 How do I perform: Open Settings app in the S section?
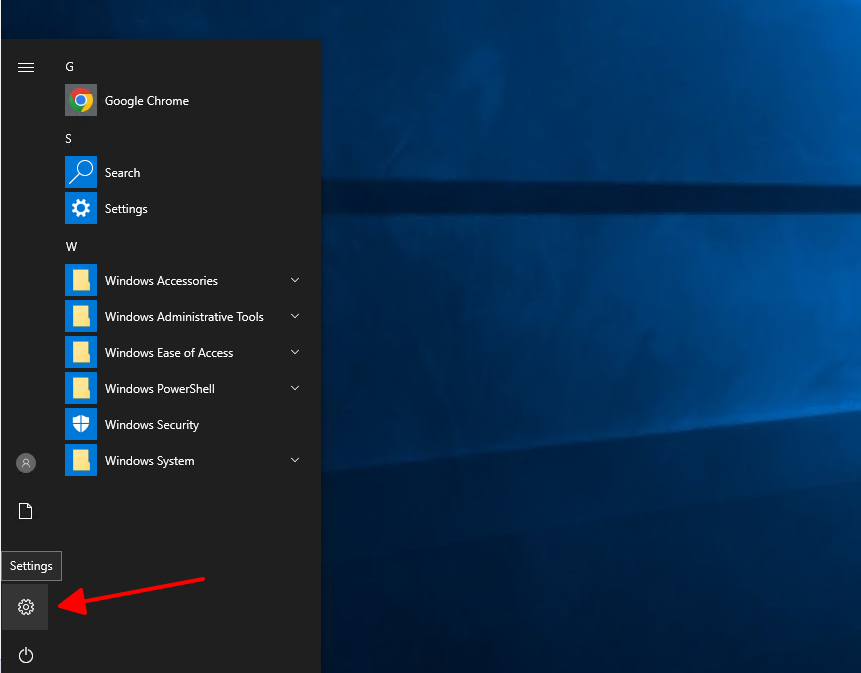125,209
